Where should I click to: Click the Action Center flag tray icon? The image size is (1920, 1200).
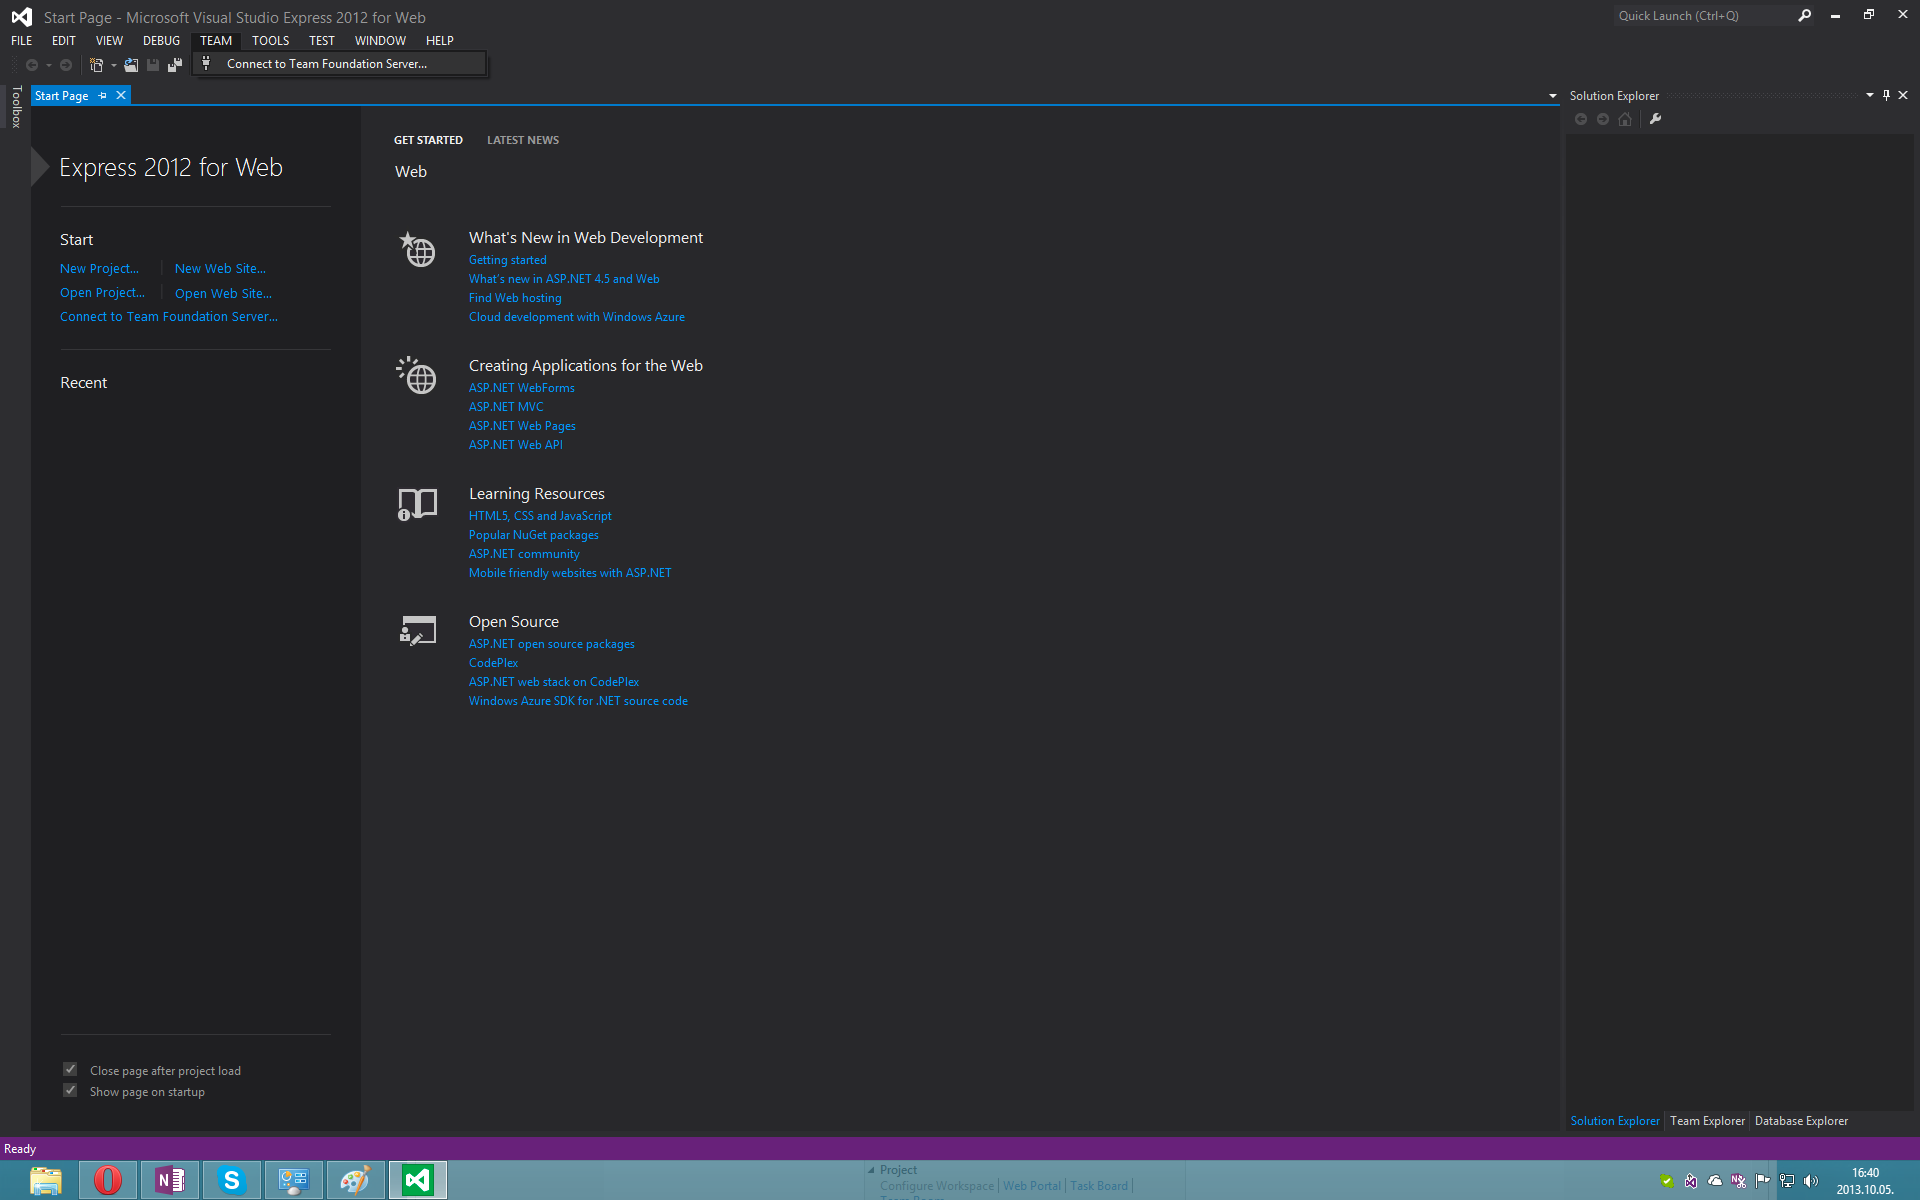(x=1762, y=1181)
